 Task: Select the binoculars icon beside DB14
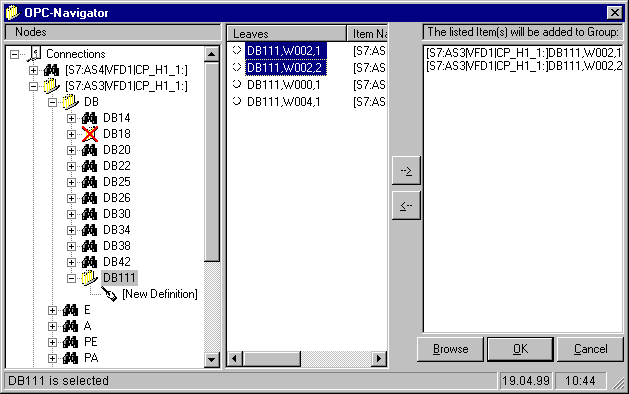pos(89,118)
